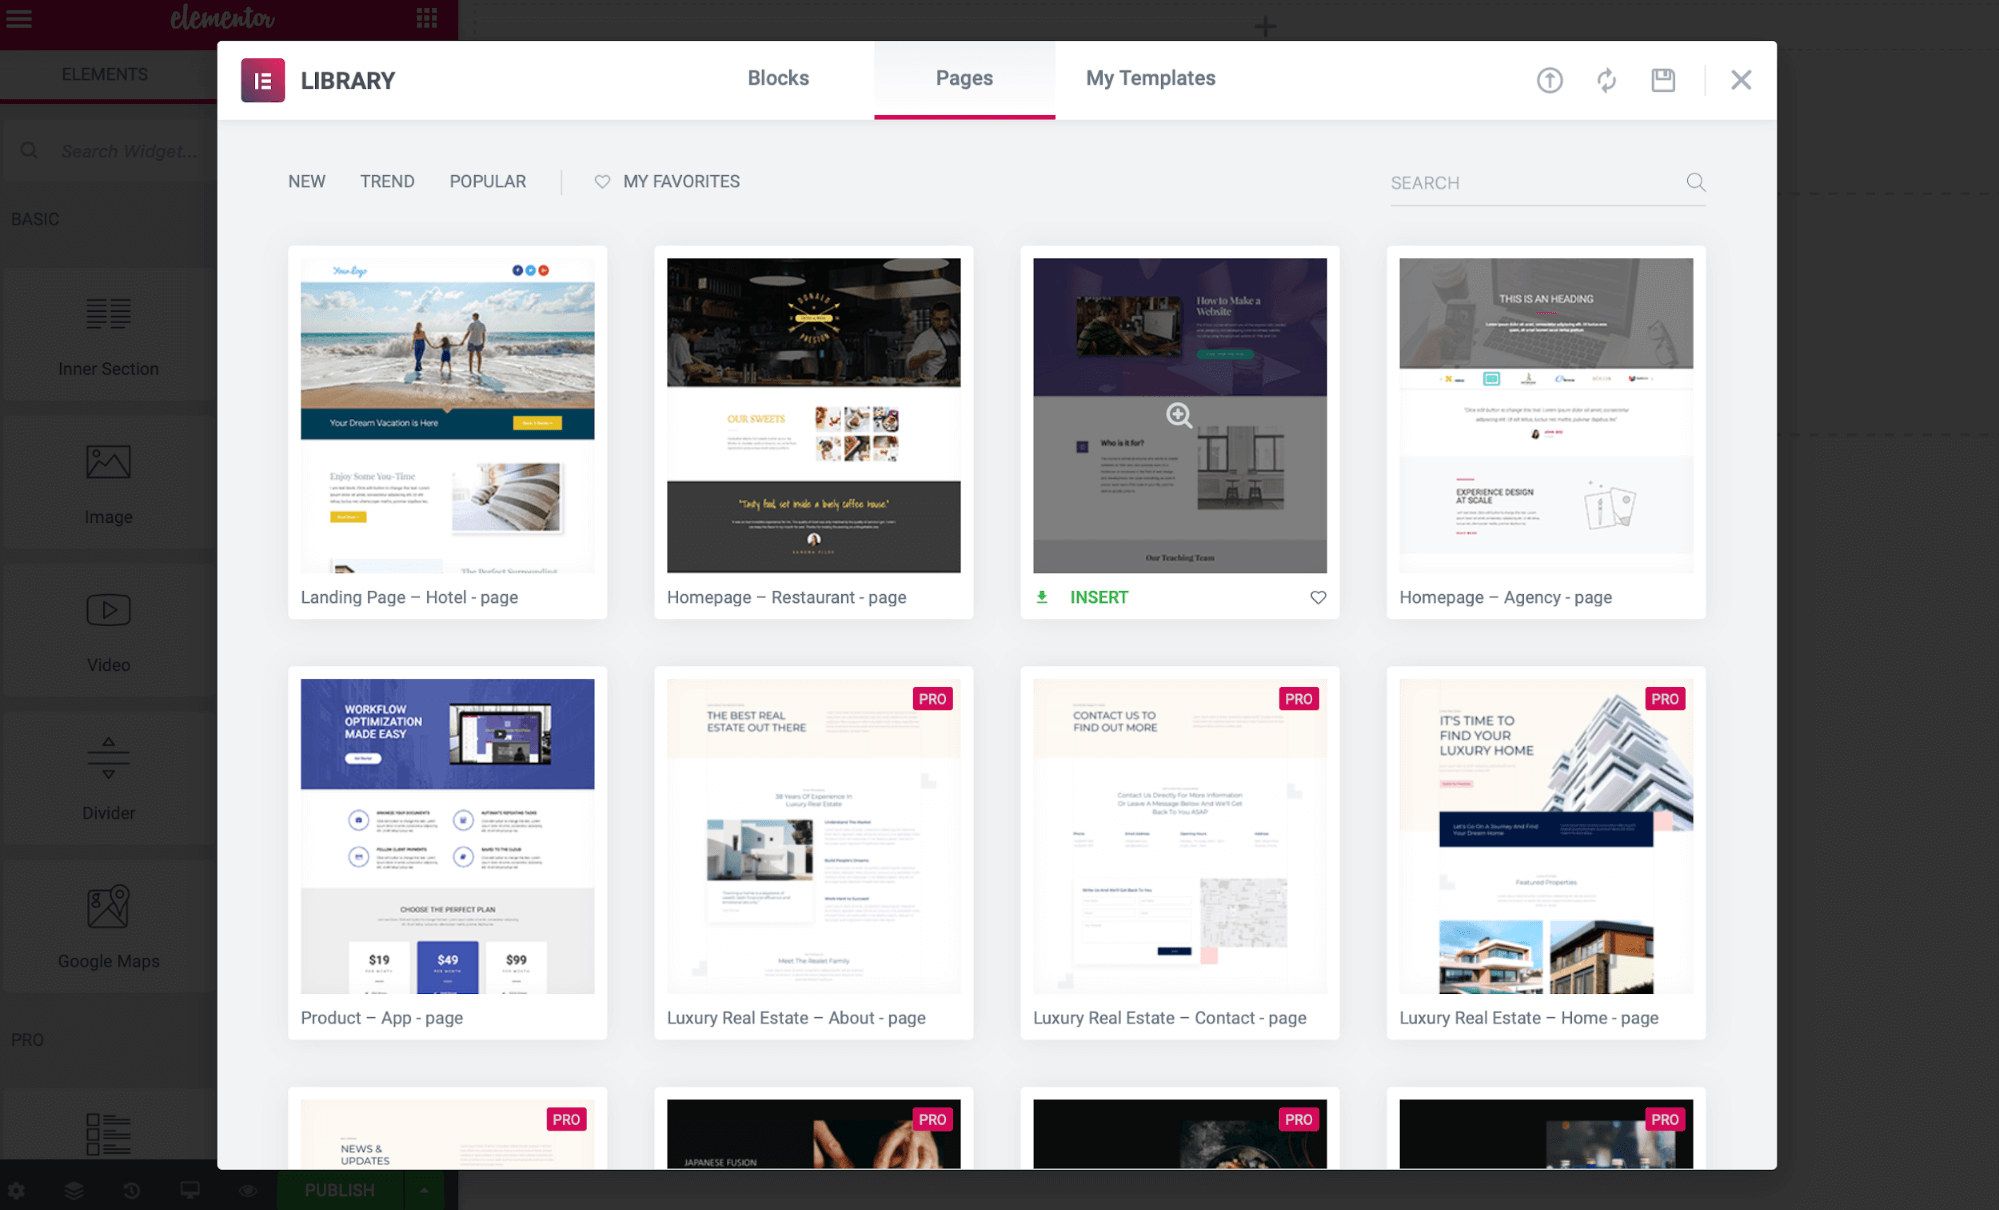Viewport: 1999px width, 1210px height.
Task: Select the Inner Section widget icon
Action: [108, 314]
